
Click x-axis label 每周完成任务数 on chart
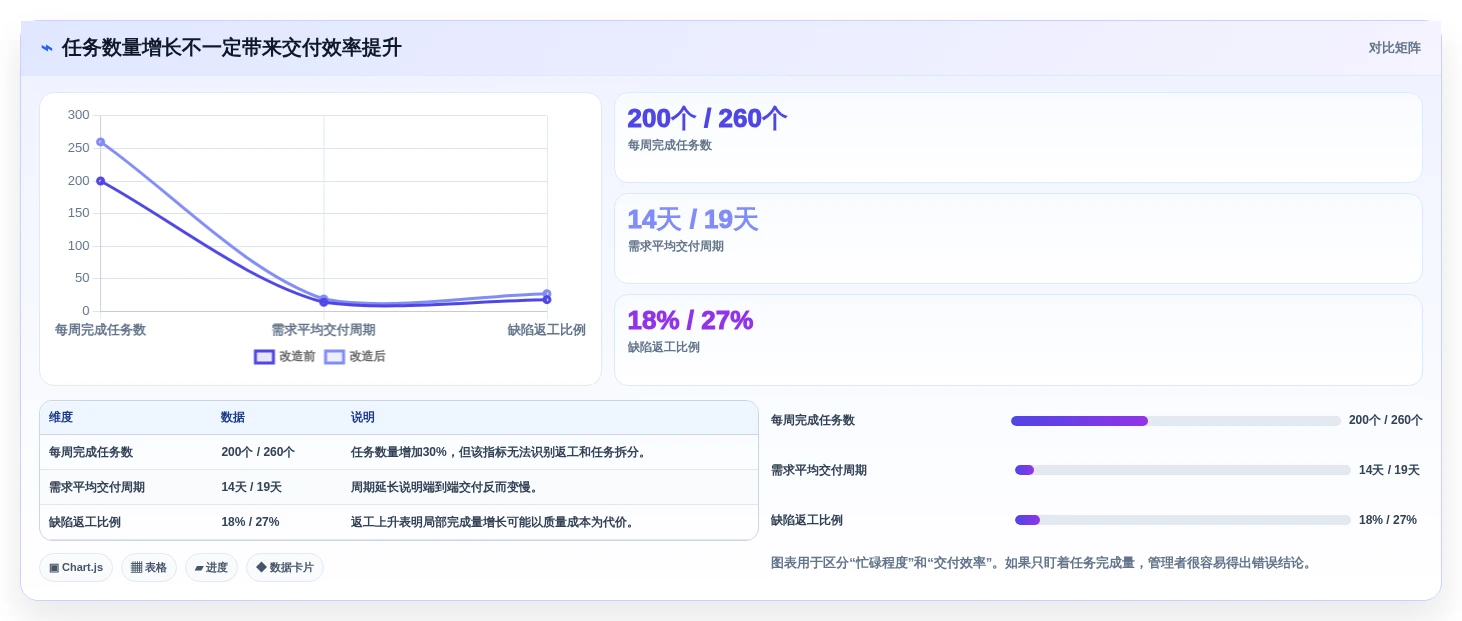pos(100,330)
